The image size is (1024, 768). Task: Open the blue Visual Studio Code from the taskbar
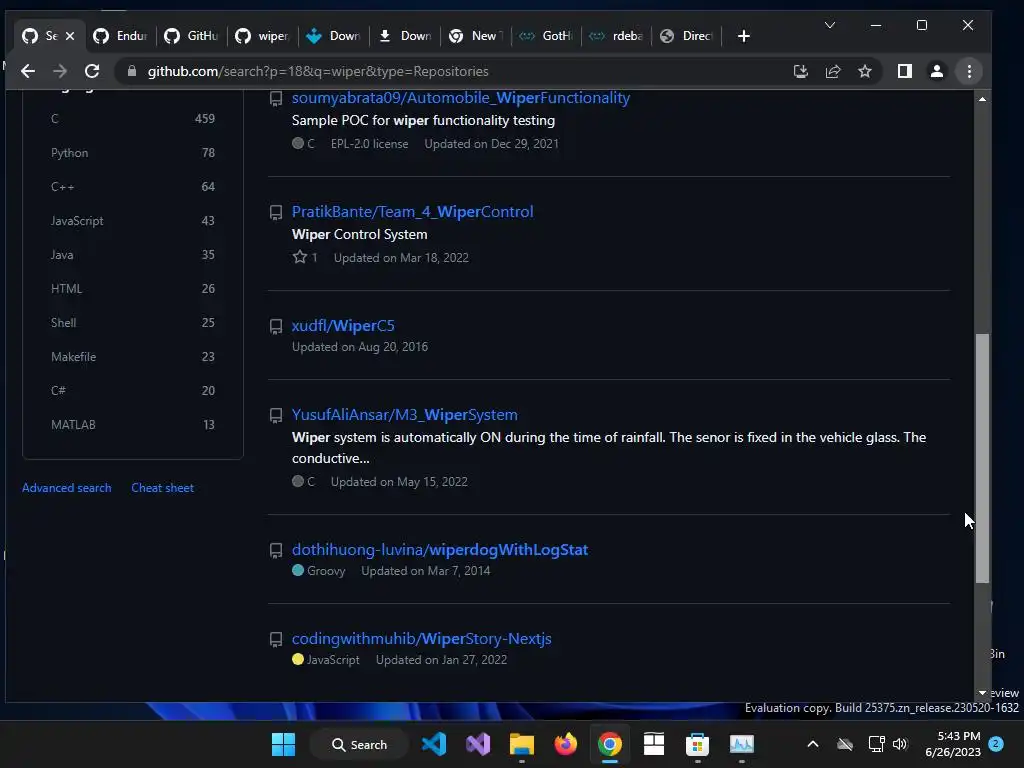click(434, 744)
